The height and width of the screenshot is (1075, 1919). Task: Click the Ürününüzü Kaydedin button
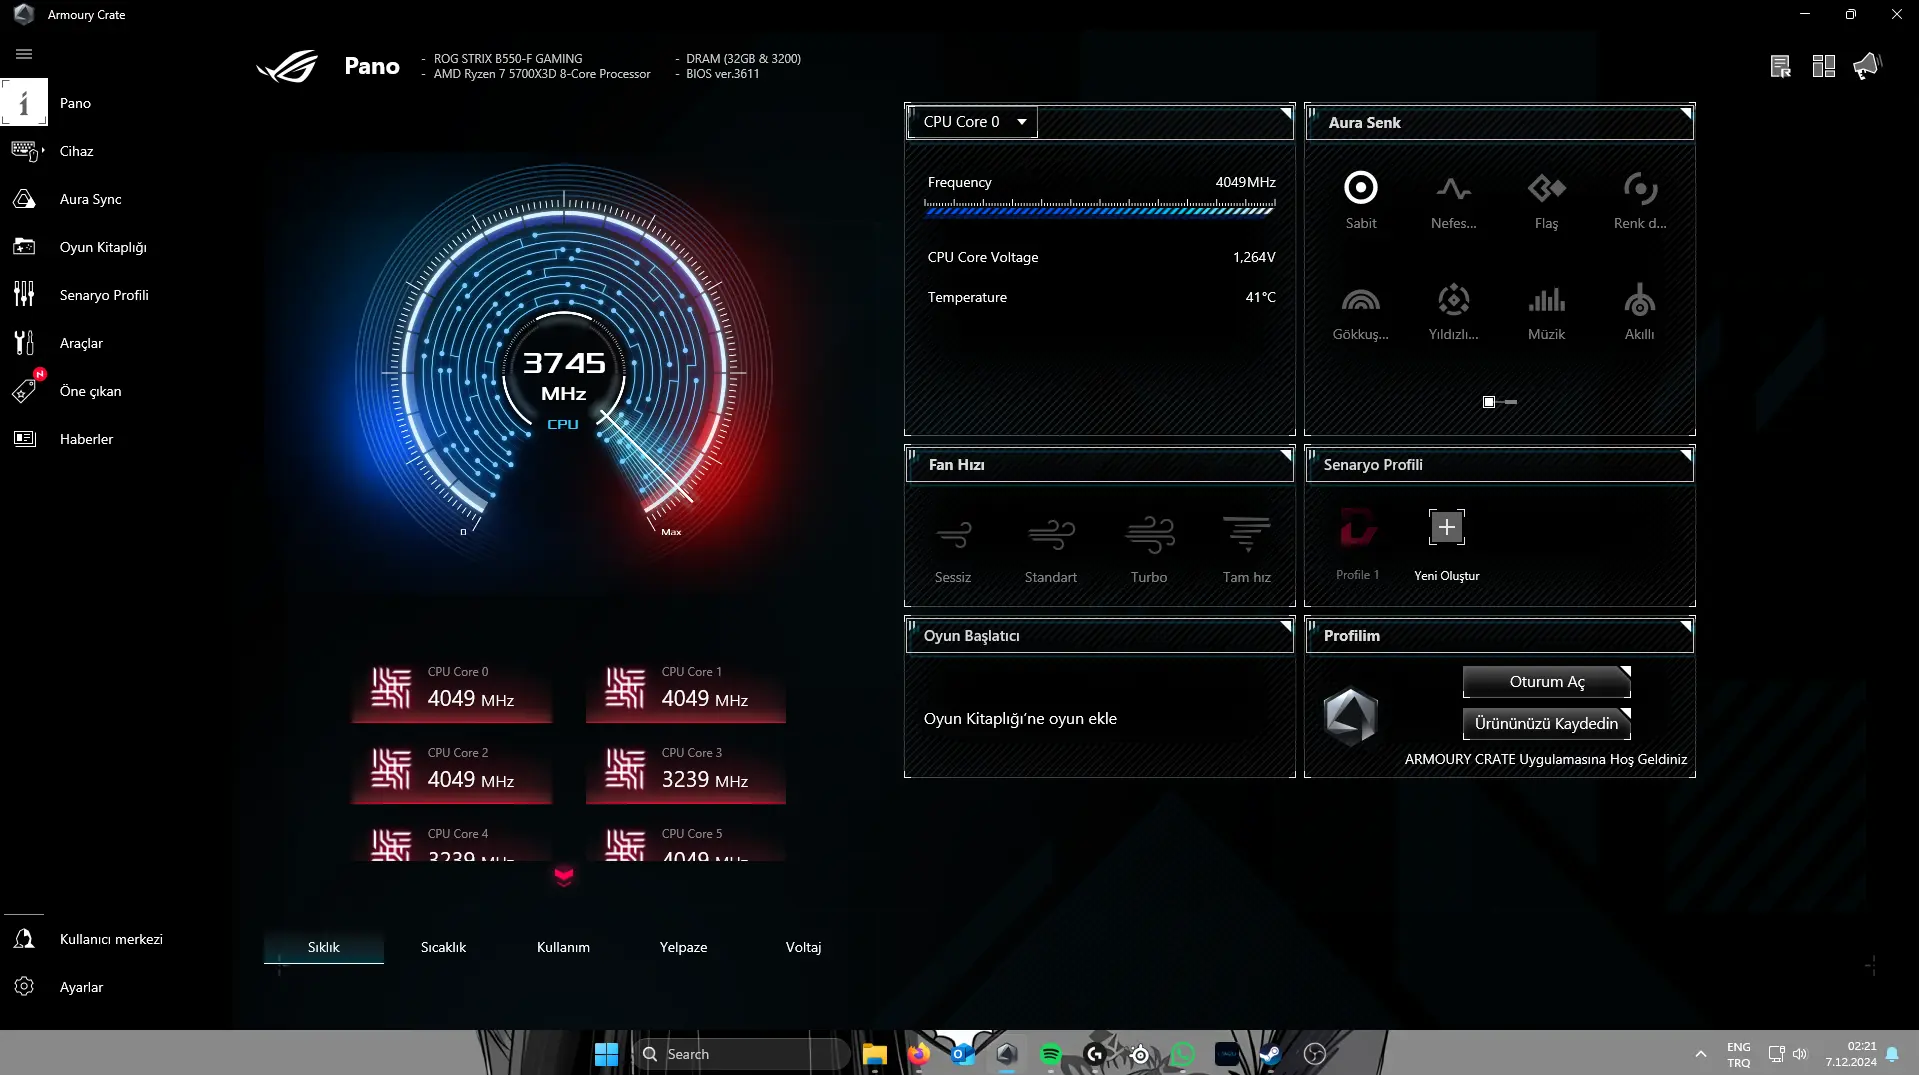[1547, 724]
